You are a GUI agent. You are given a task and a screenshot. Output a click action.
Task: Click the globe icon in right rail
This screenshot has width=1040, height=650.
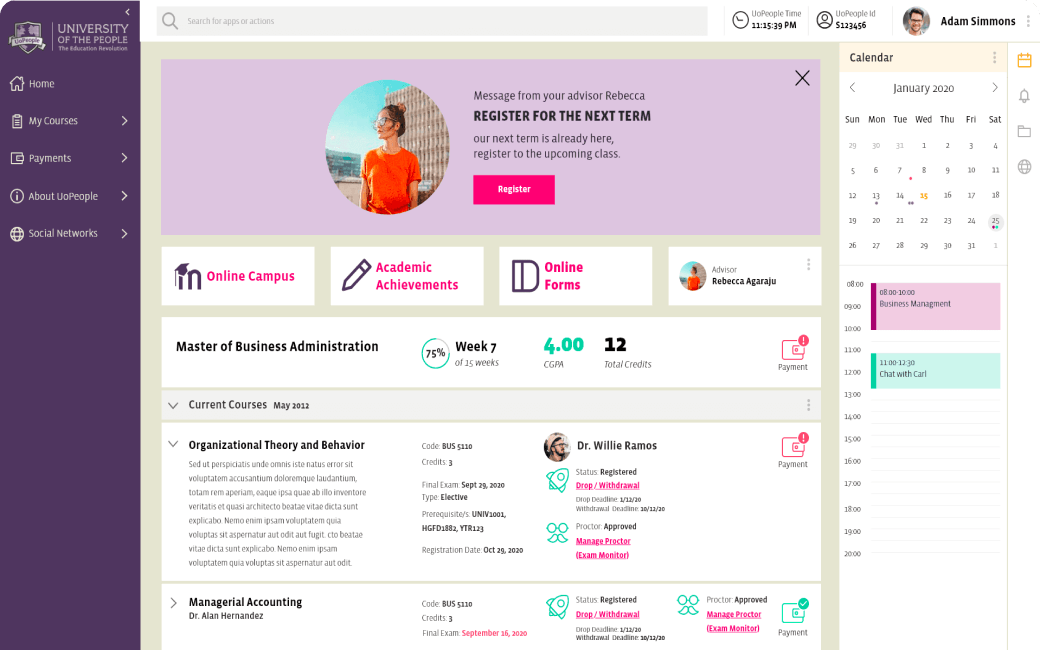(1024, 166)
